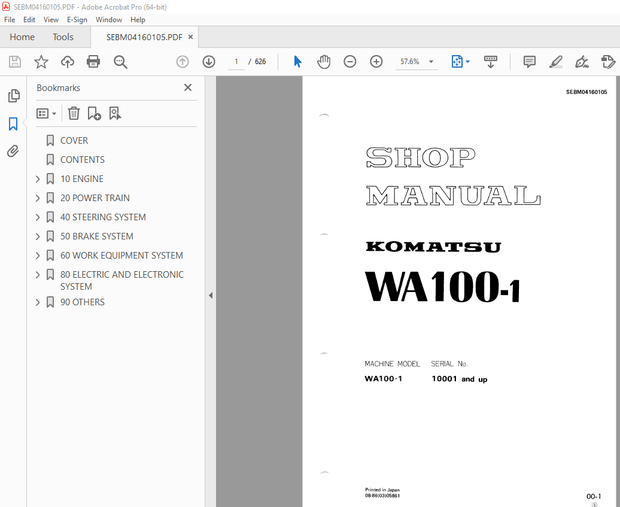Select the SEBM04160105.PDF document tab

pos(144,37)
